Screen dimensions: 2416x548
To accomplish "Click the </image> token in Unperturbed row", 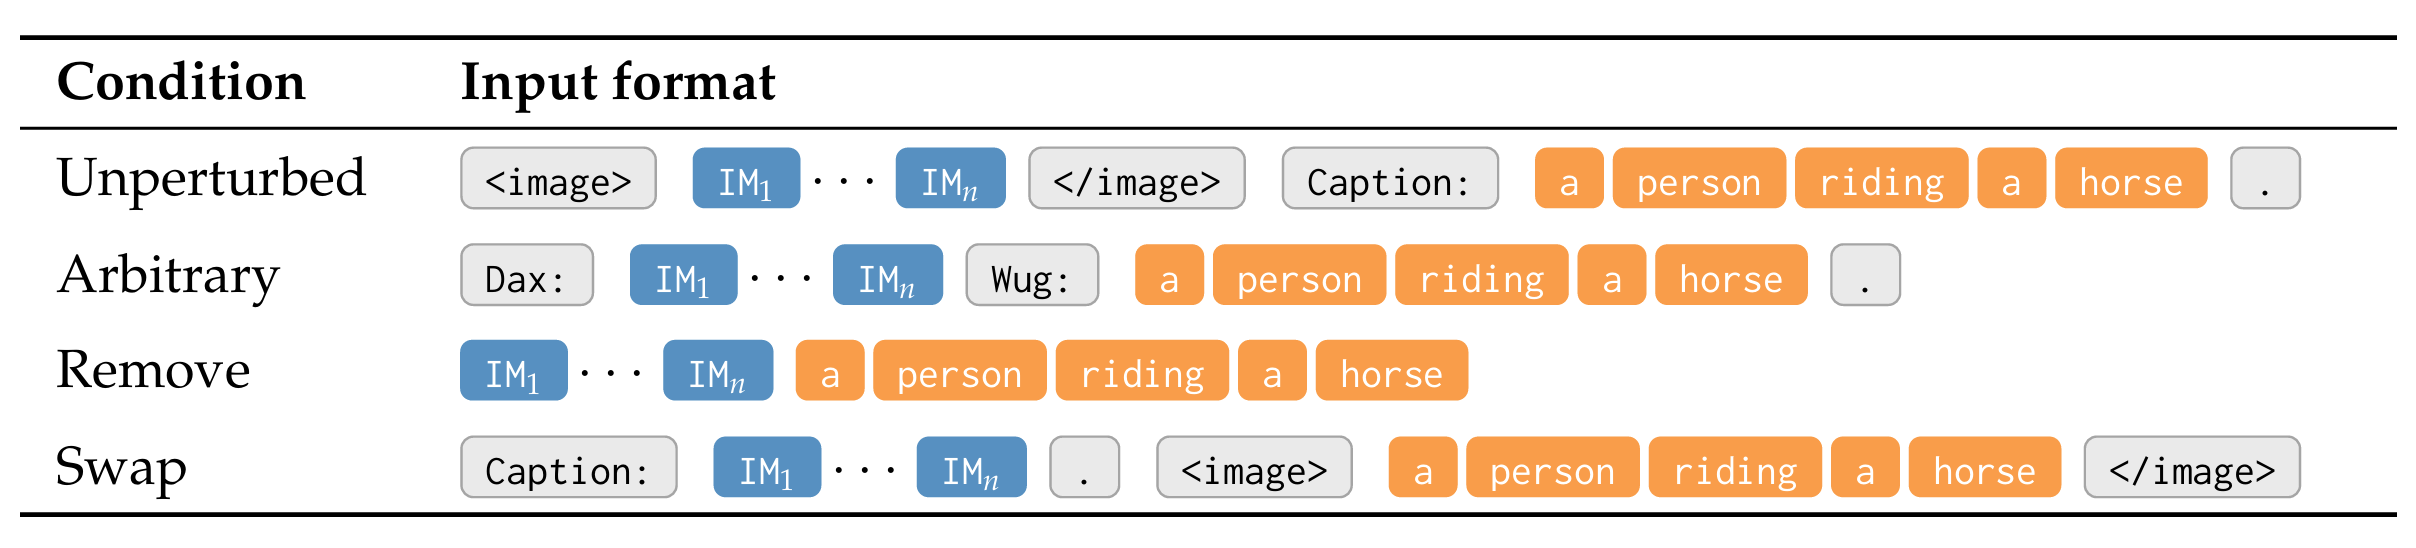I will [1137, 179].
